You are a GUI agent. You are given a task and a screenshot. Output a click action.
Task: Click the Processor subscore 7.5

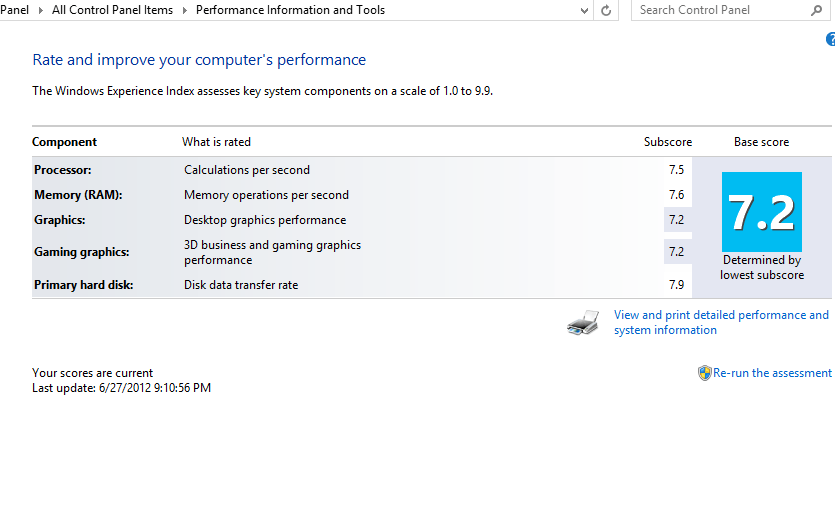pos(676,170)
